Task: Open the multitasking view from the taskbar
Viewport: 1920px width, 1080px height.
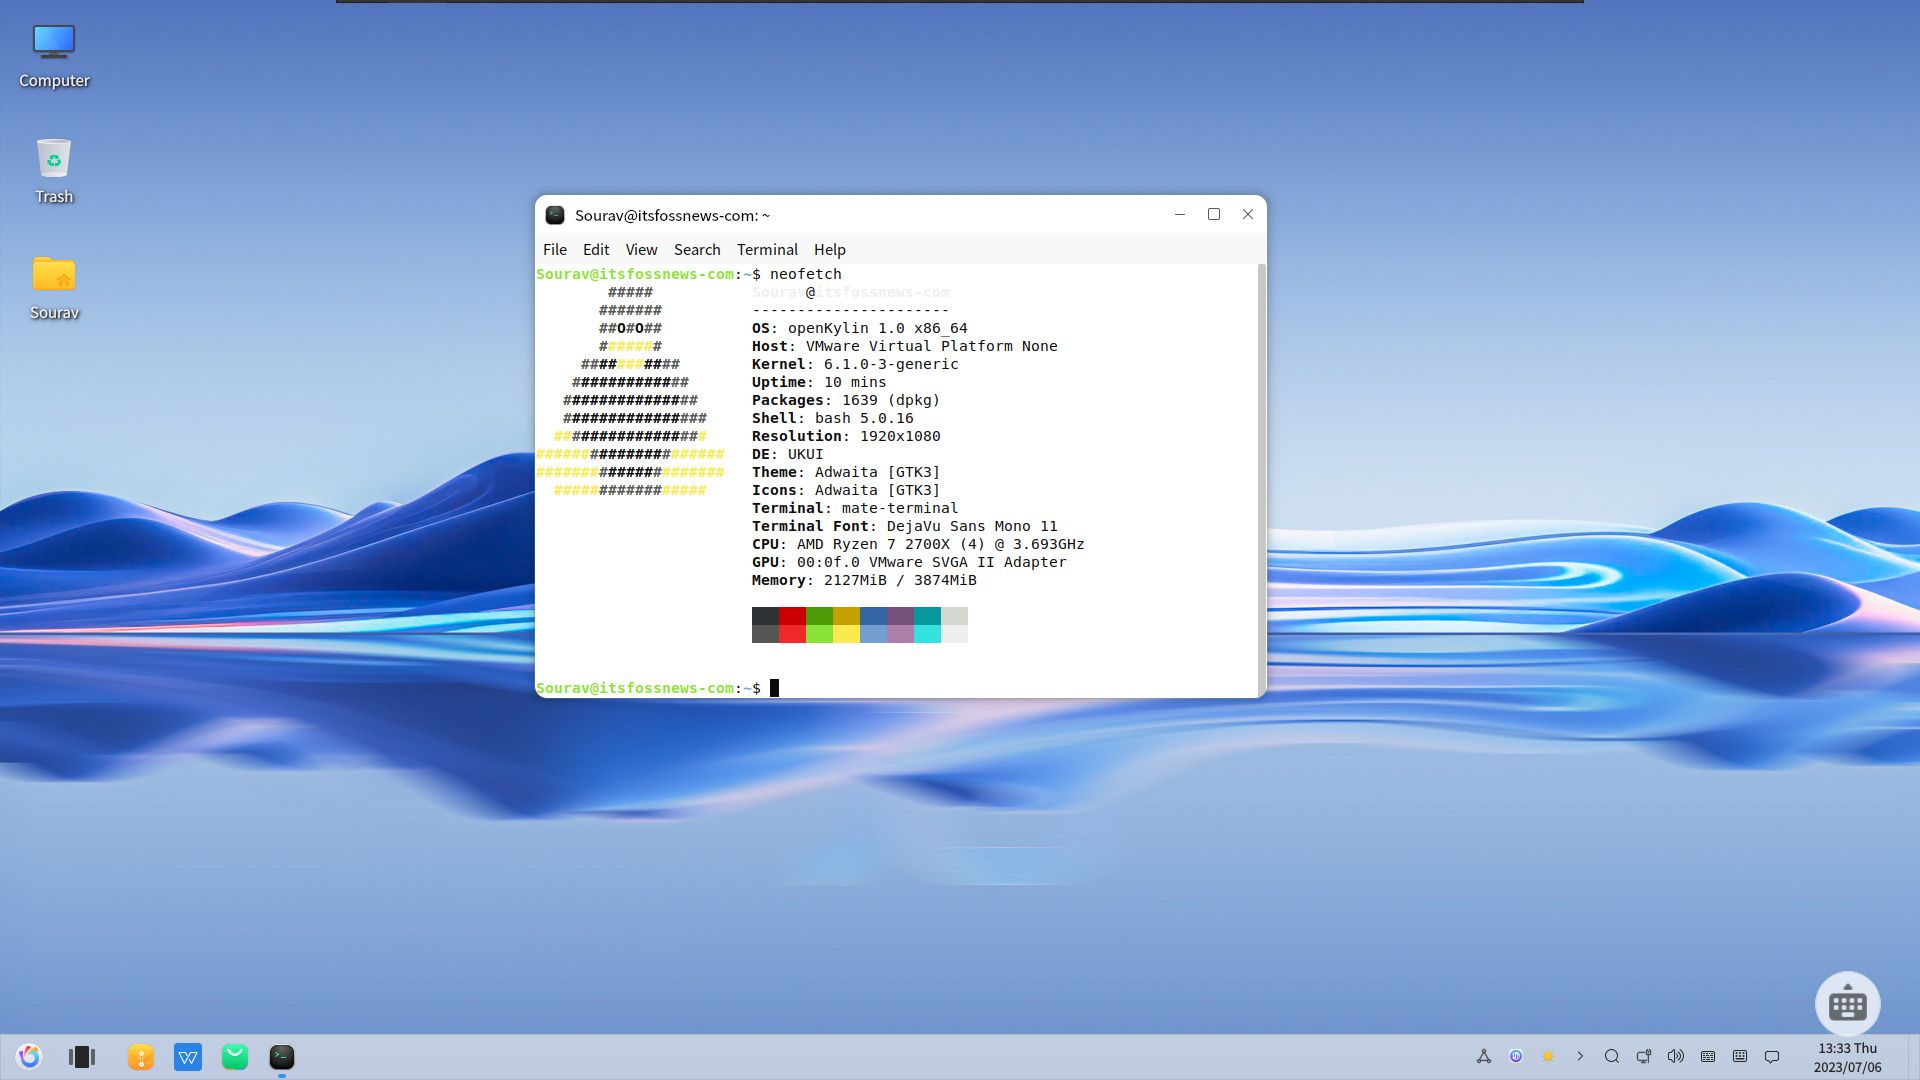Action: click(82, 1056)
